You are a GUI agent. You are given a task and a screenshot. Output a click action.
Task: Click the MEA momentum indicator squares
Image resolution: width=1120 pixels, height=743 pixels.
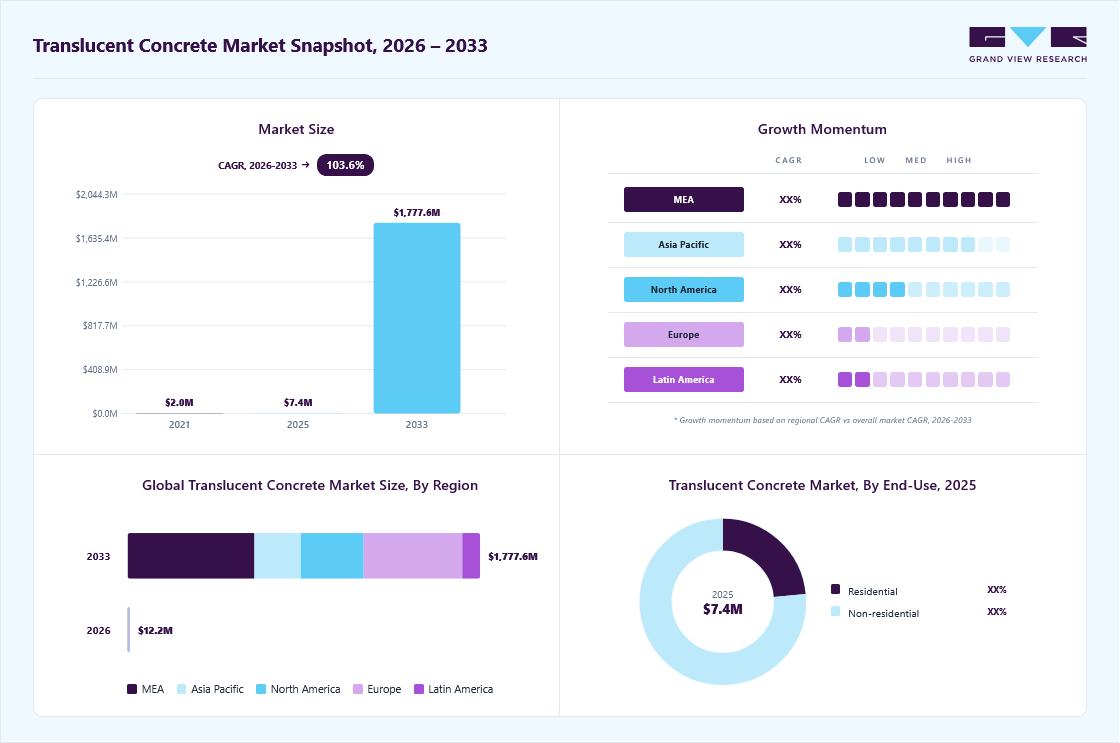pyautogui.click(x=924, y=199)
